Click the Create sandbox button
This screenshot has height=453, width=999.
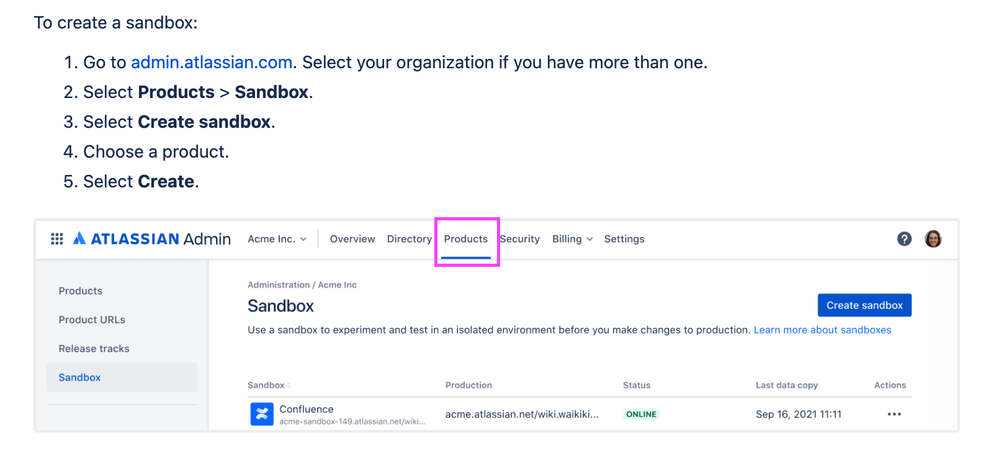pyautogui.click(x=865, y=305)
